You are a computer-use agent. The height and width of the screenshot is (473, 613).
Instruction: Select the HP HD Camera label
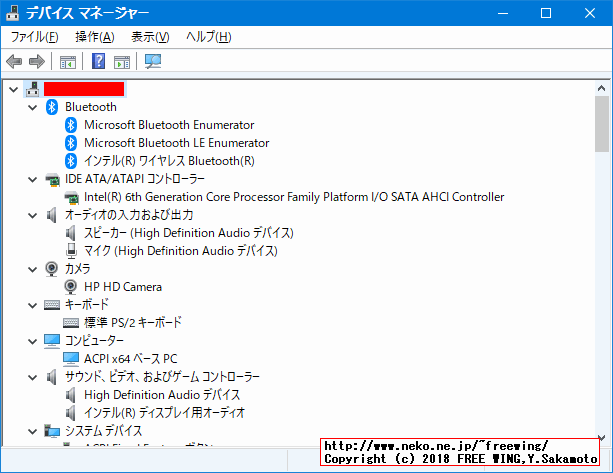(x=123, y=287)
